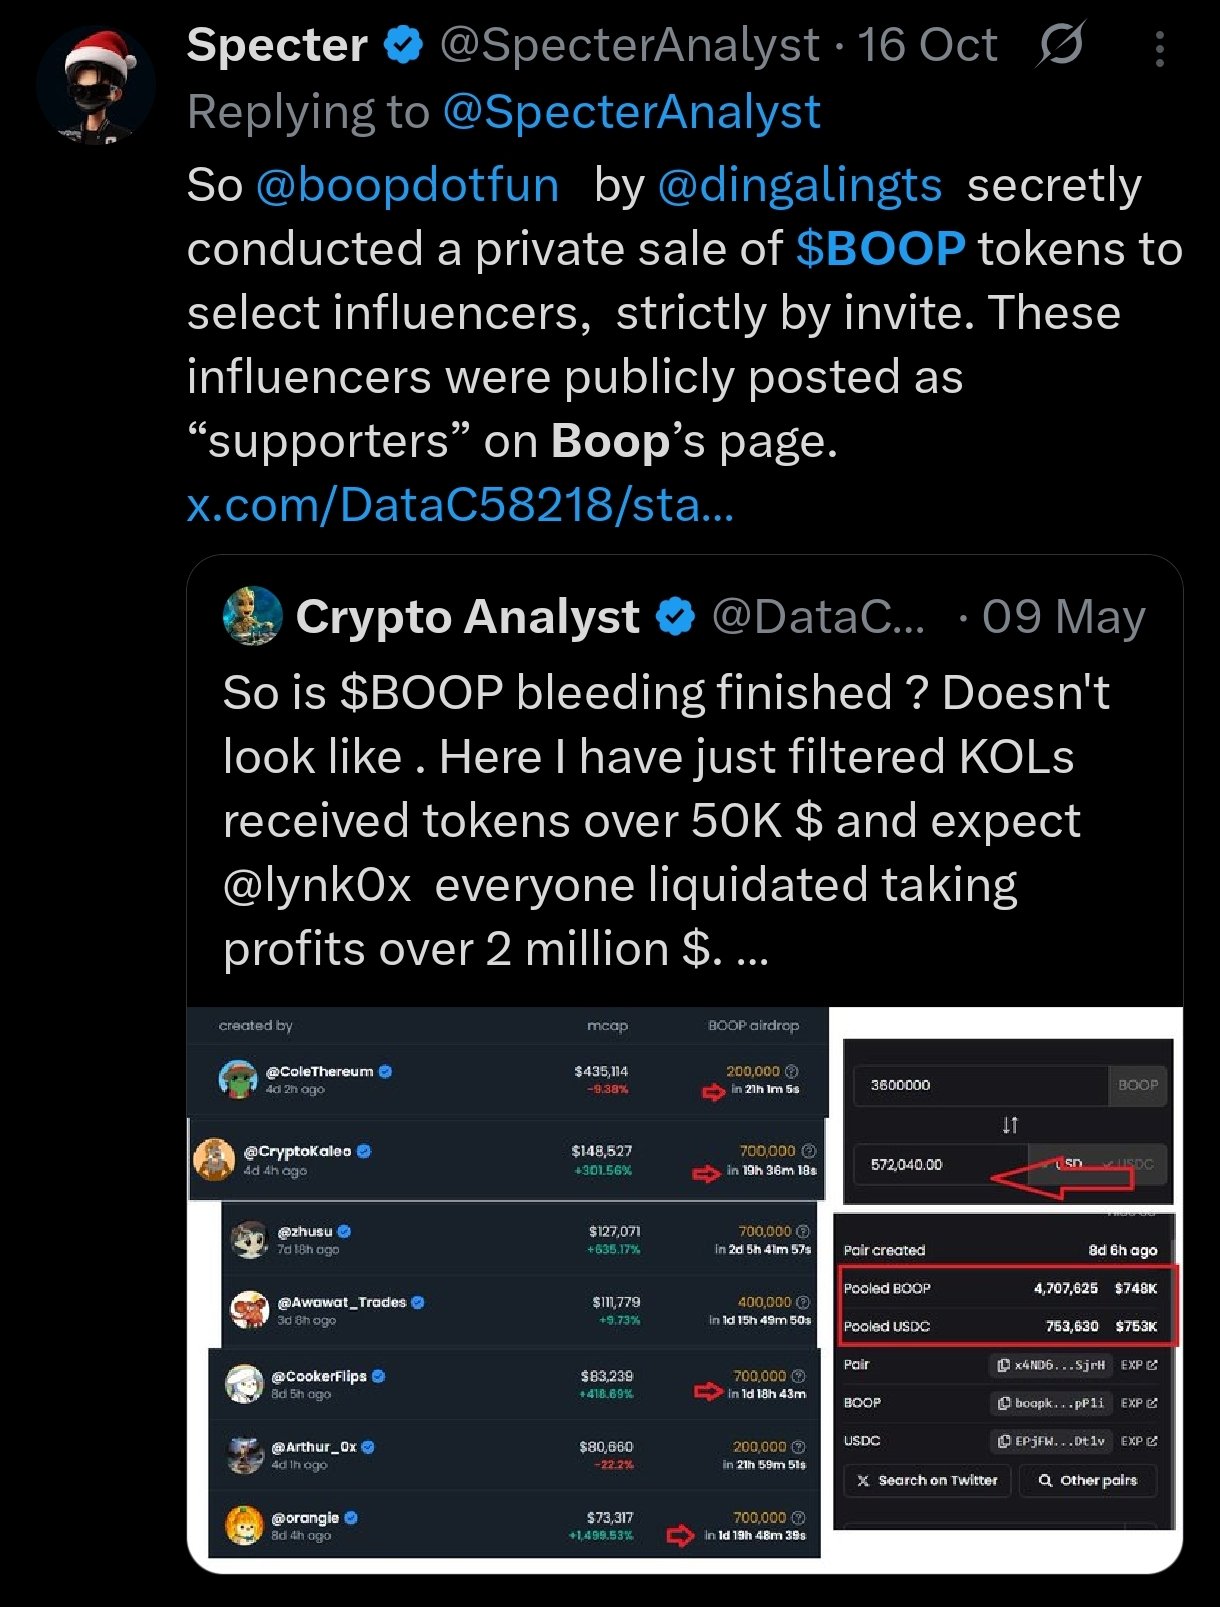Open Crypto Analyst's profile avatar
Image resolution: width=1220 pixels, height=1607 pixels.
252,616
